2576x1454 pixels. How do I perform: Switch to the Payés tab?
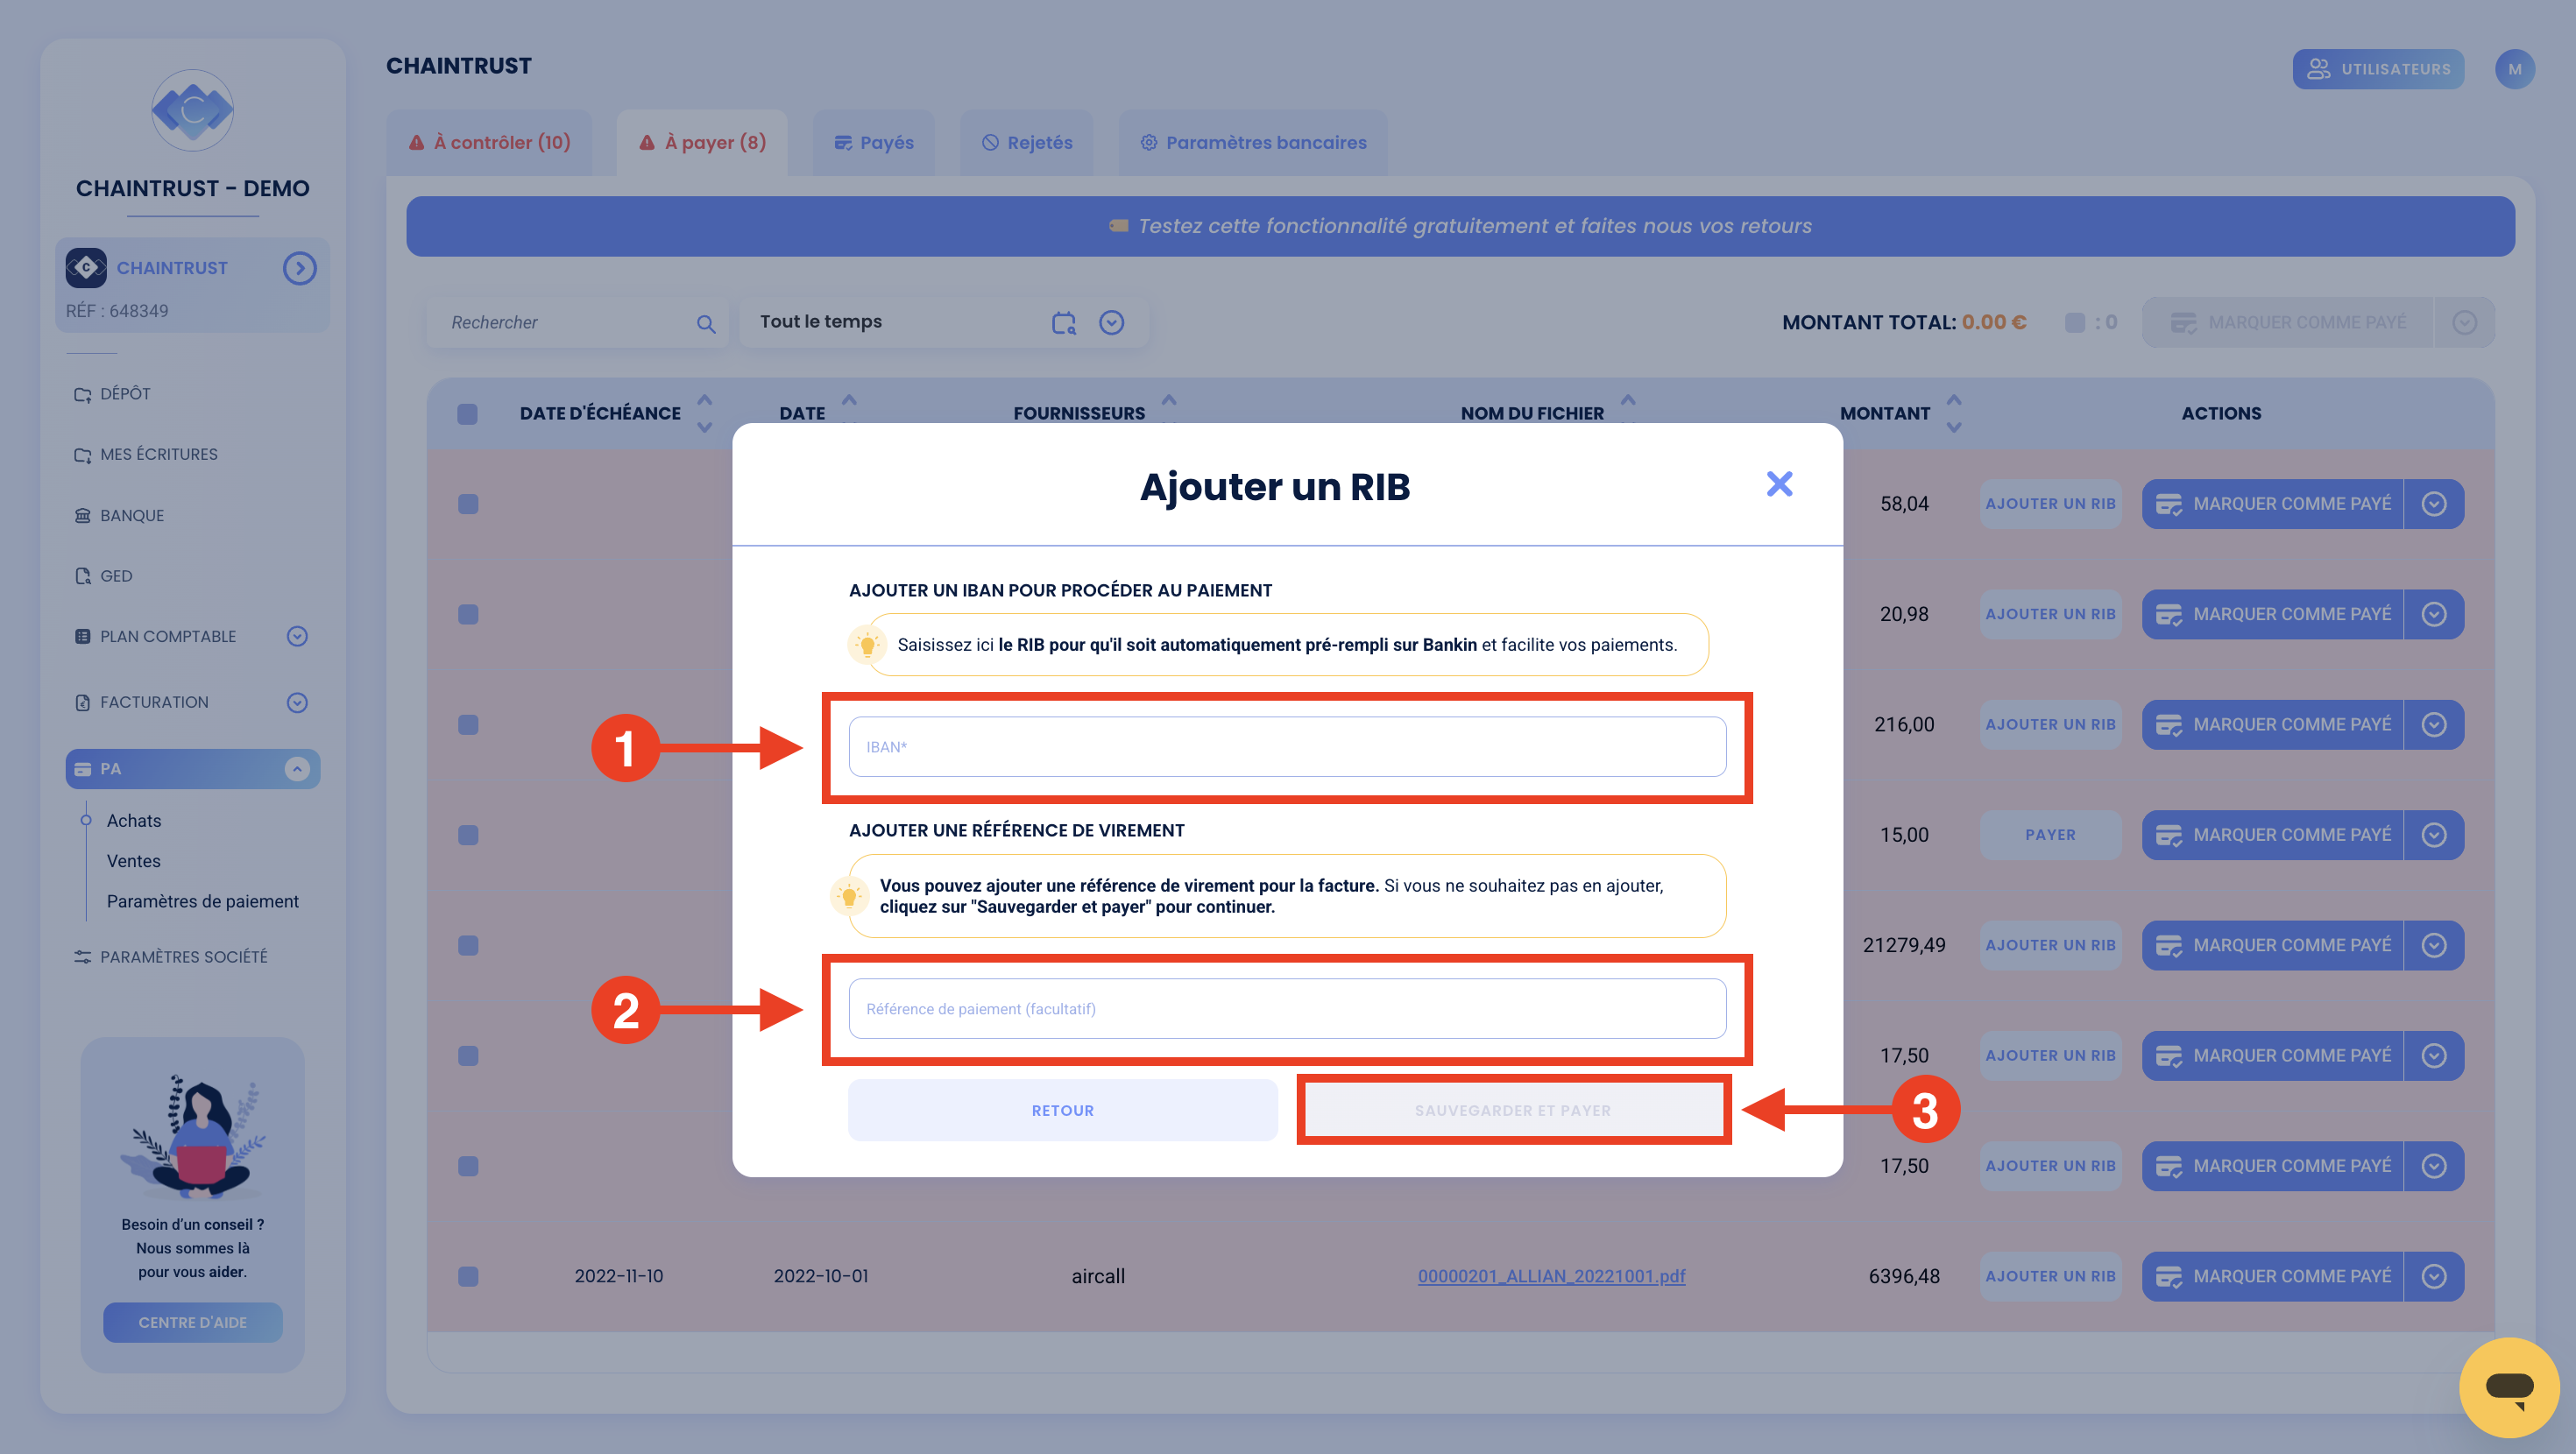[x=873, y=142]
